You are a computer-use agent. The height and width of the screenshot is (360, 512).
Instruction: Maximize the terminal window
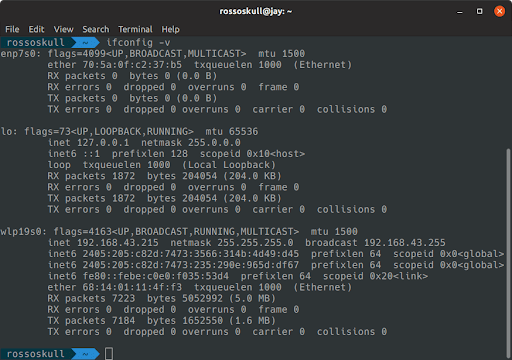pyautogui.click(x=479, y=12)
